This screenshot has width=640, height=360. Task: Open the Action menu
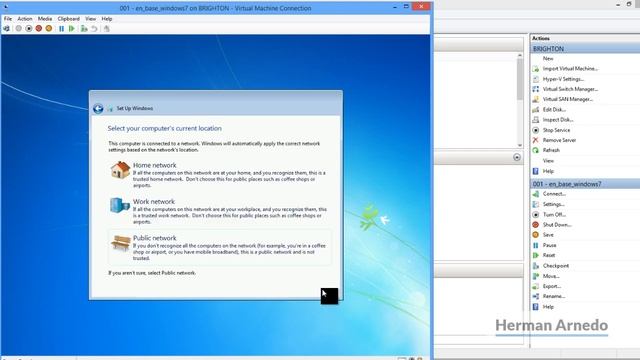(24, 19)
